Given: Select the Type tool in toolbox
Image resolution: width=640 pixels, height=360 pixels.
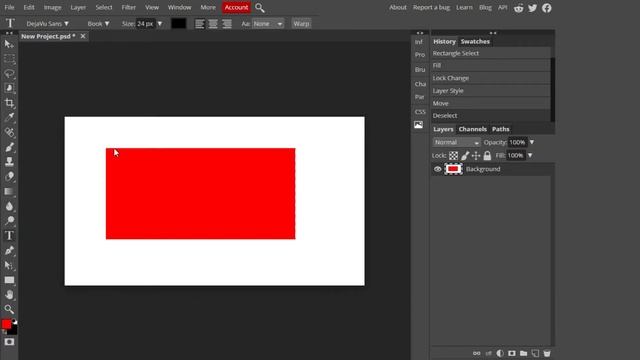Looking at the screenshot, I should point(9,236).
